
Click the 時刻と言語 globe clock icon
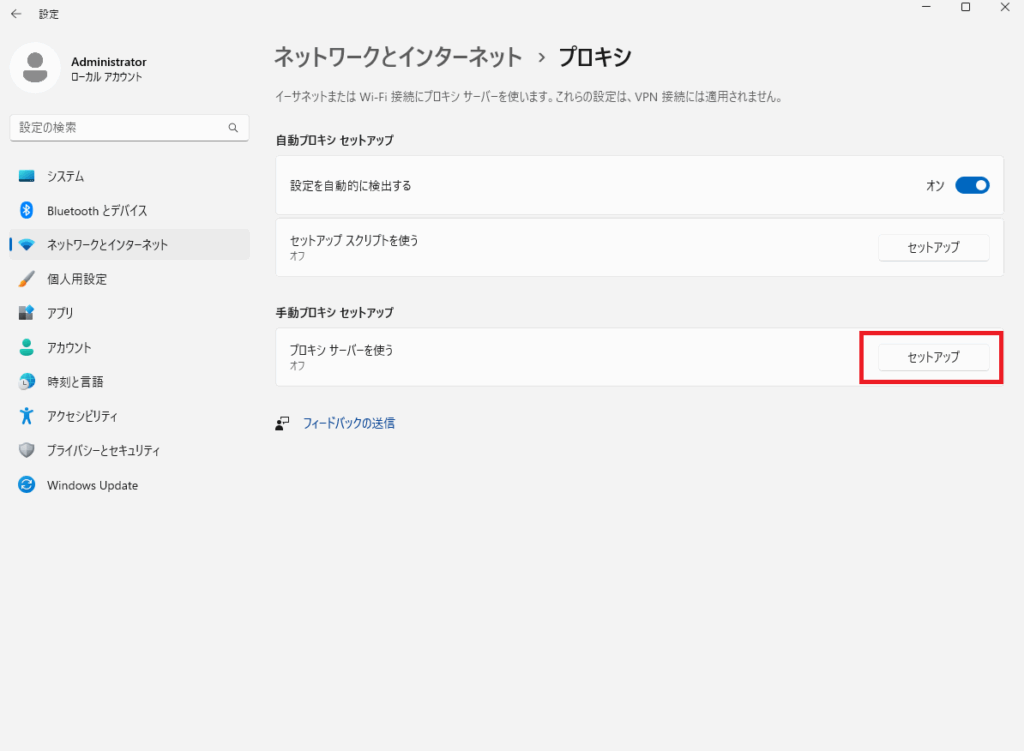[27, 382]
